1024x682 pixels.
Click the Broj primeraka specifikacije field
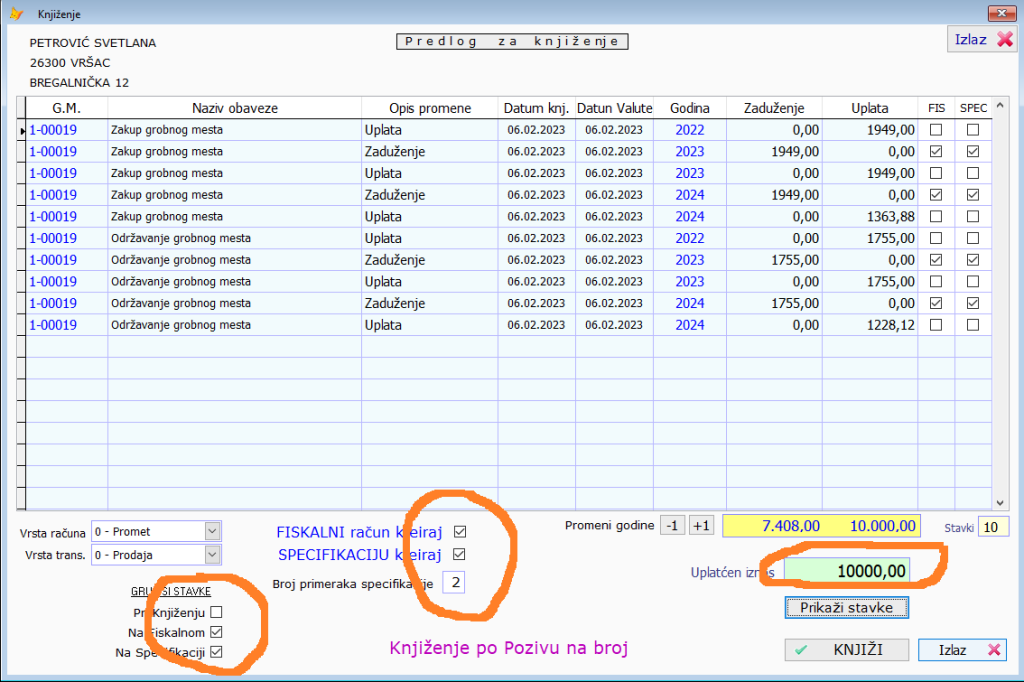(453, 583)
